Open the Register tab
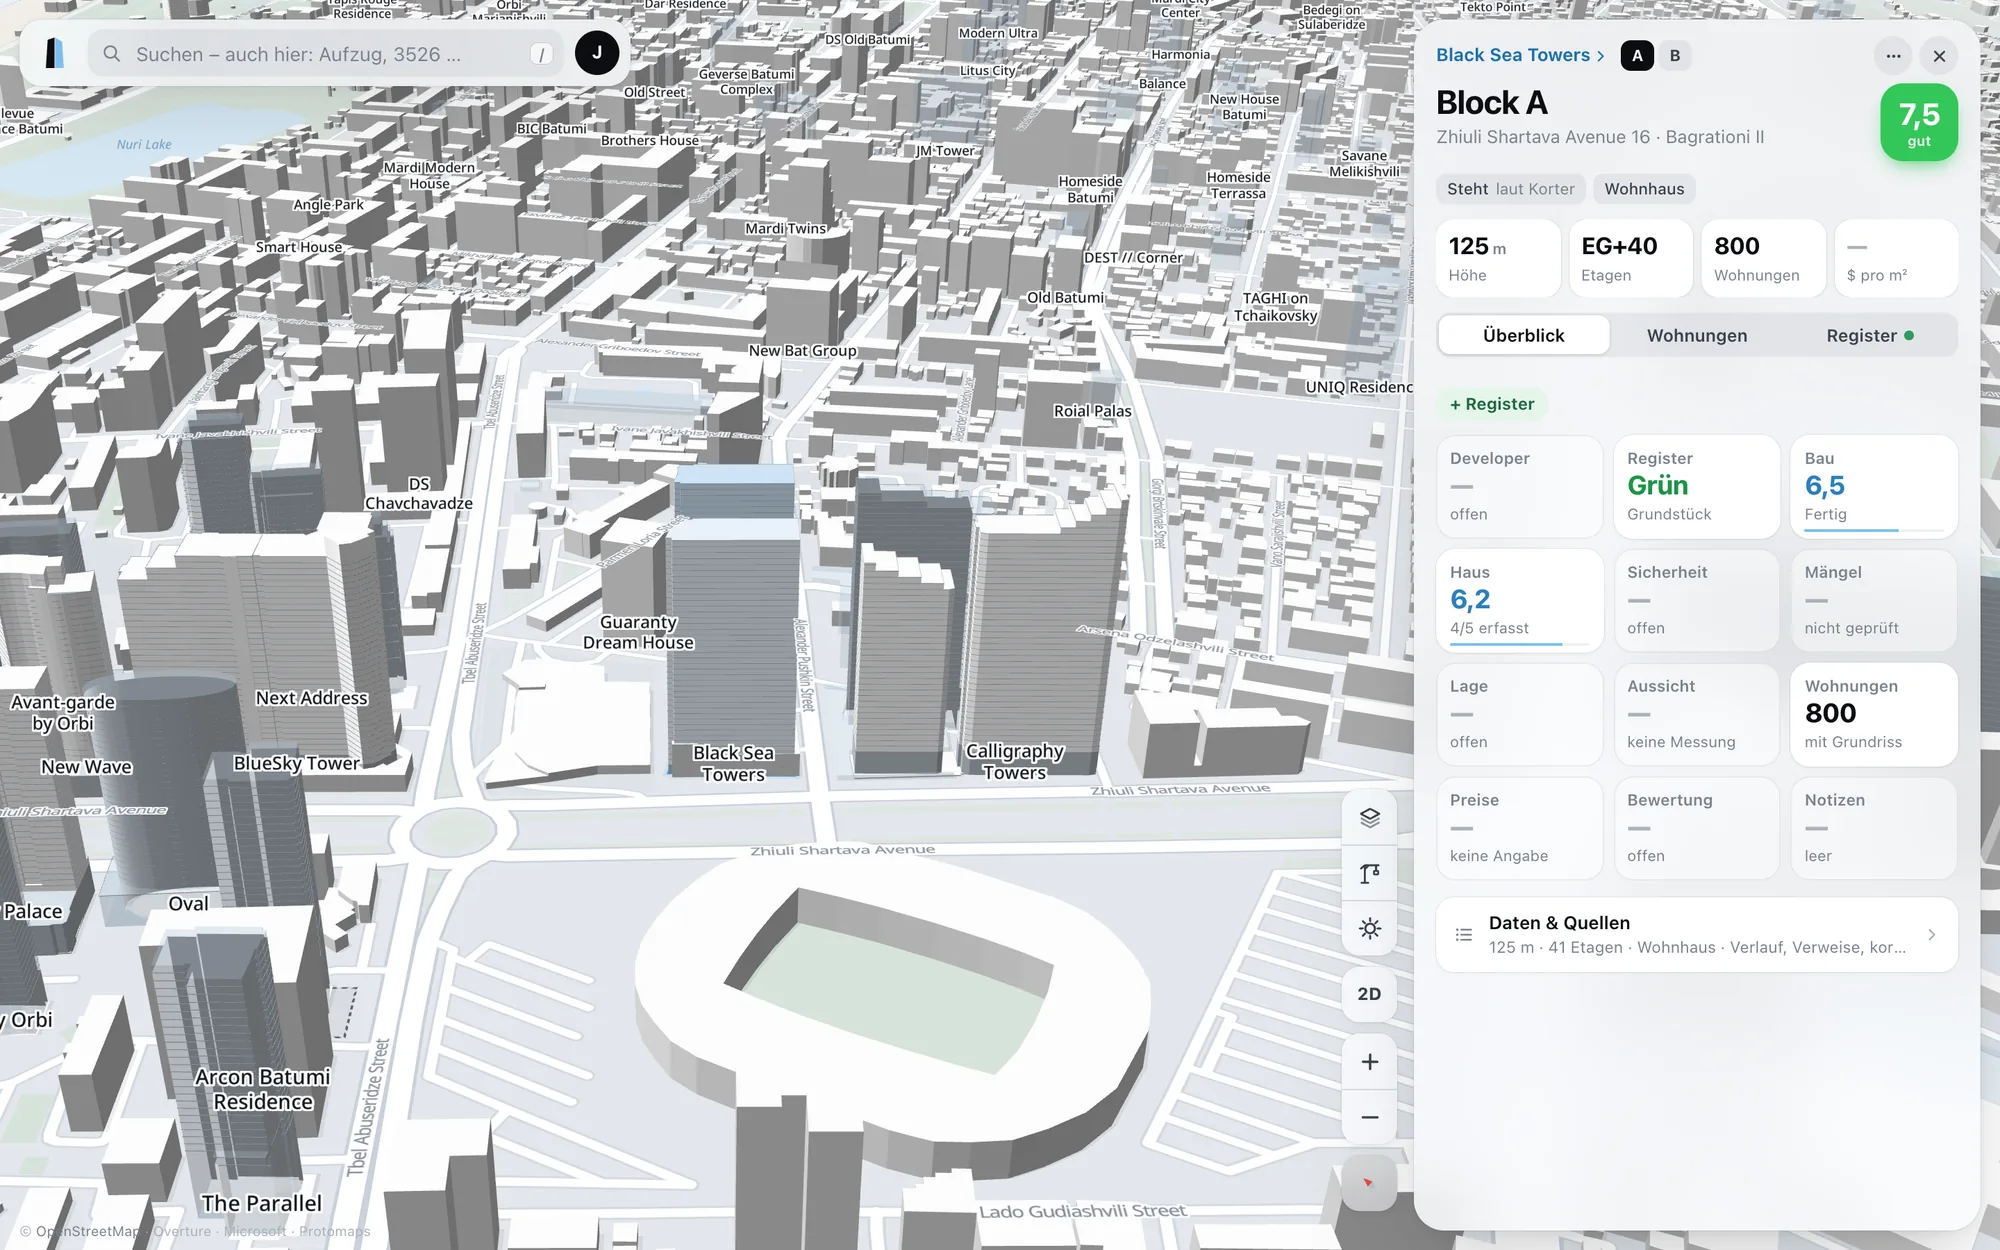The height and width of the screenshot is (1250, 2000). pyautogui.click(x=1870, y=335)
